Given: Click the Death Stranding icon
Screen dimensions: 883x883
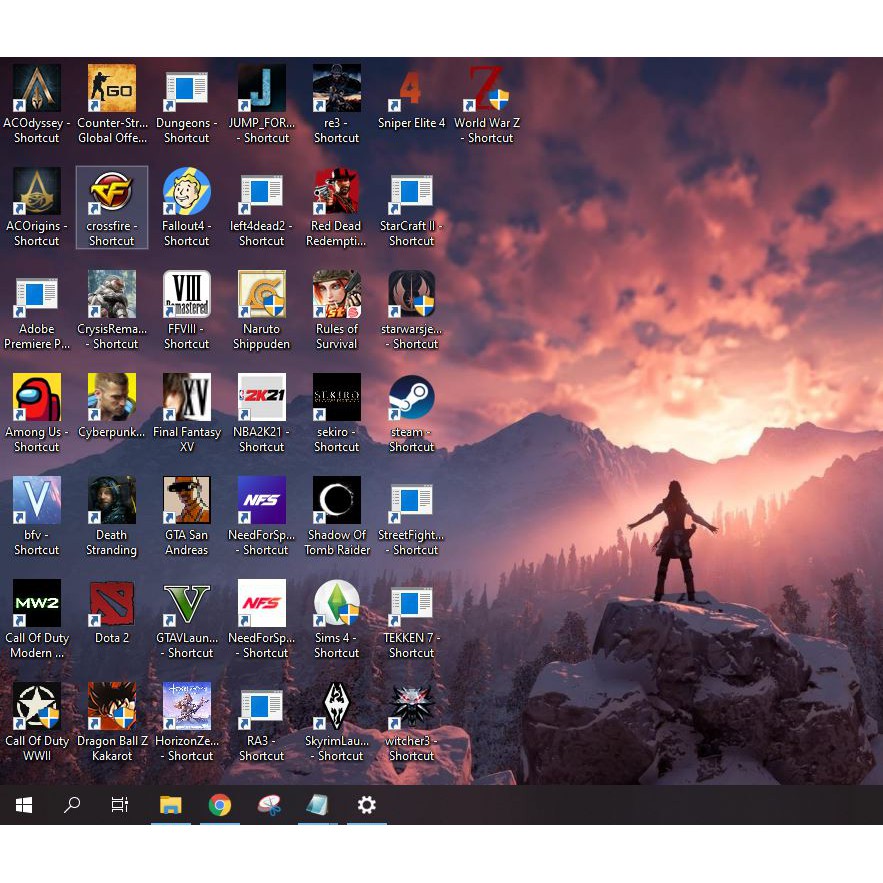Looking at the screenshot, I should click(x=112, y=501).
